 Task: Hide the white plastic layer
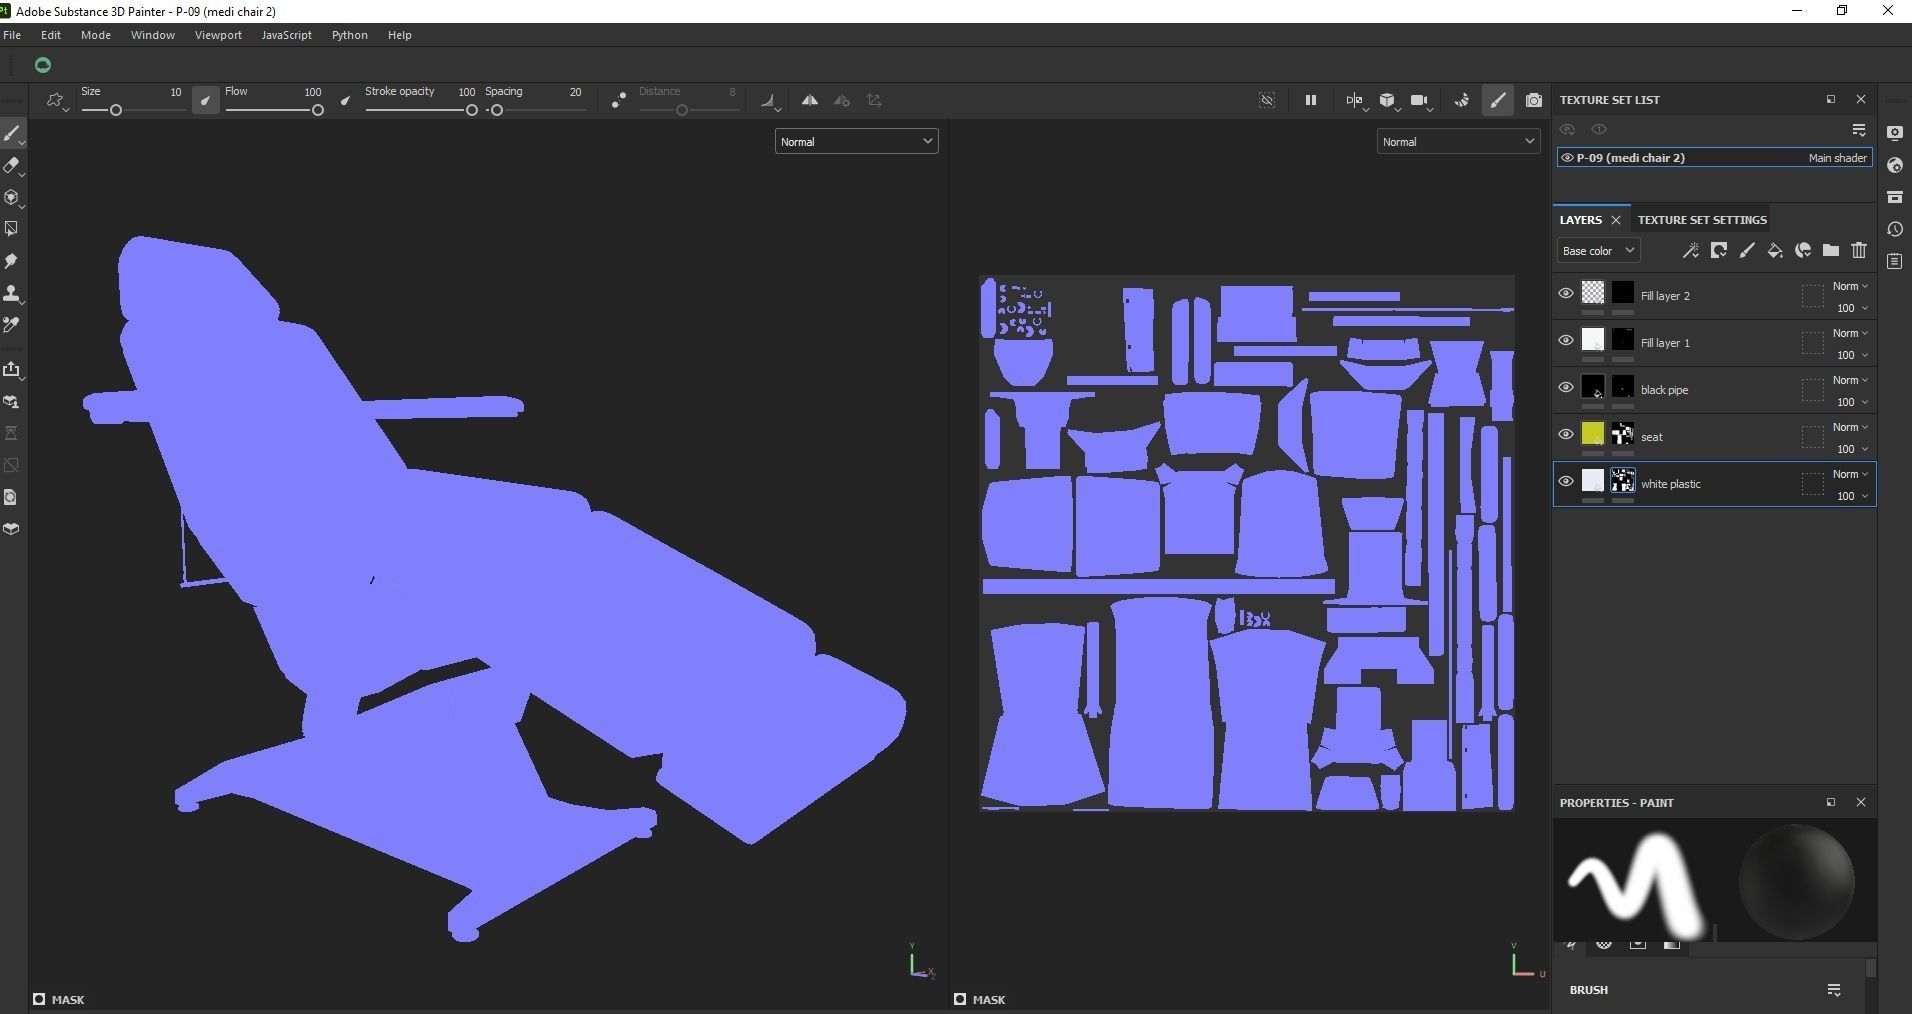click(1566, 482)
